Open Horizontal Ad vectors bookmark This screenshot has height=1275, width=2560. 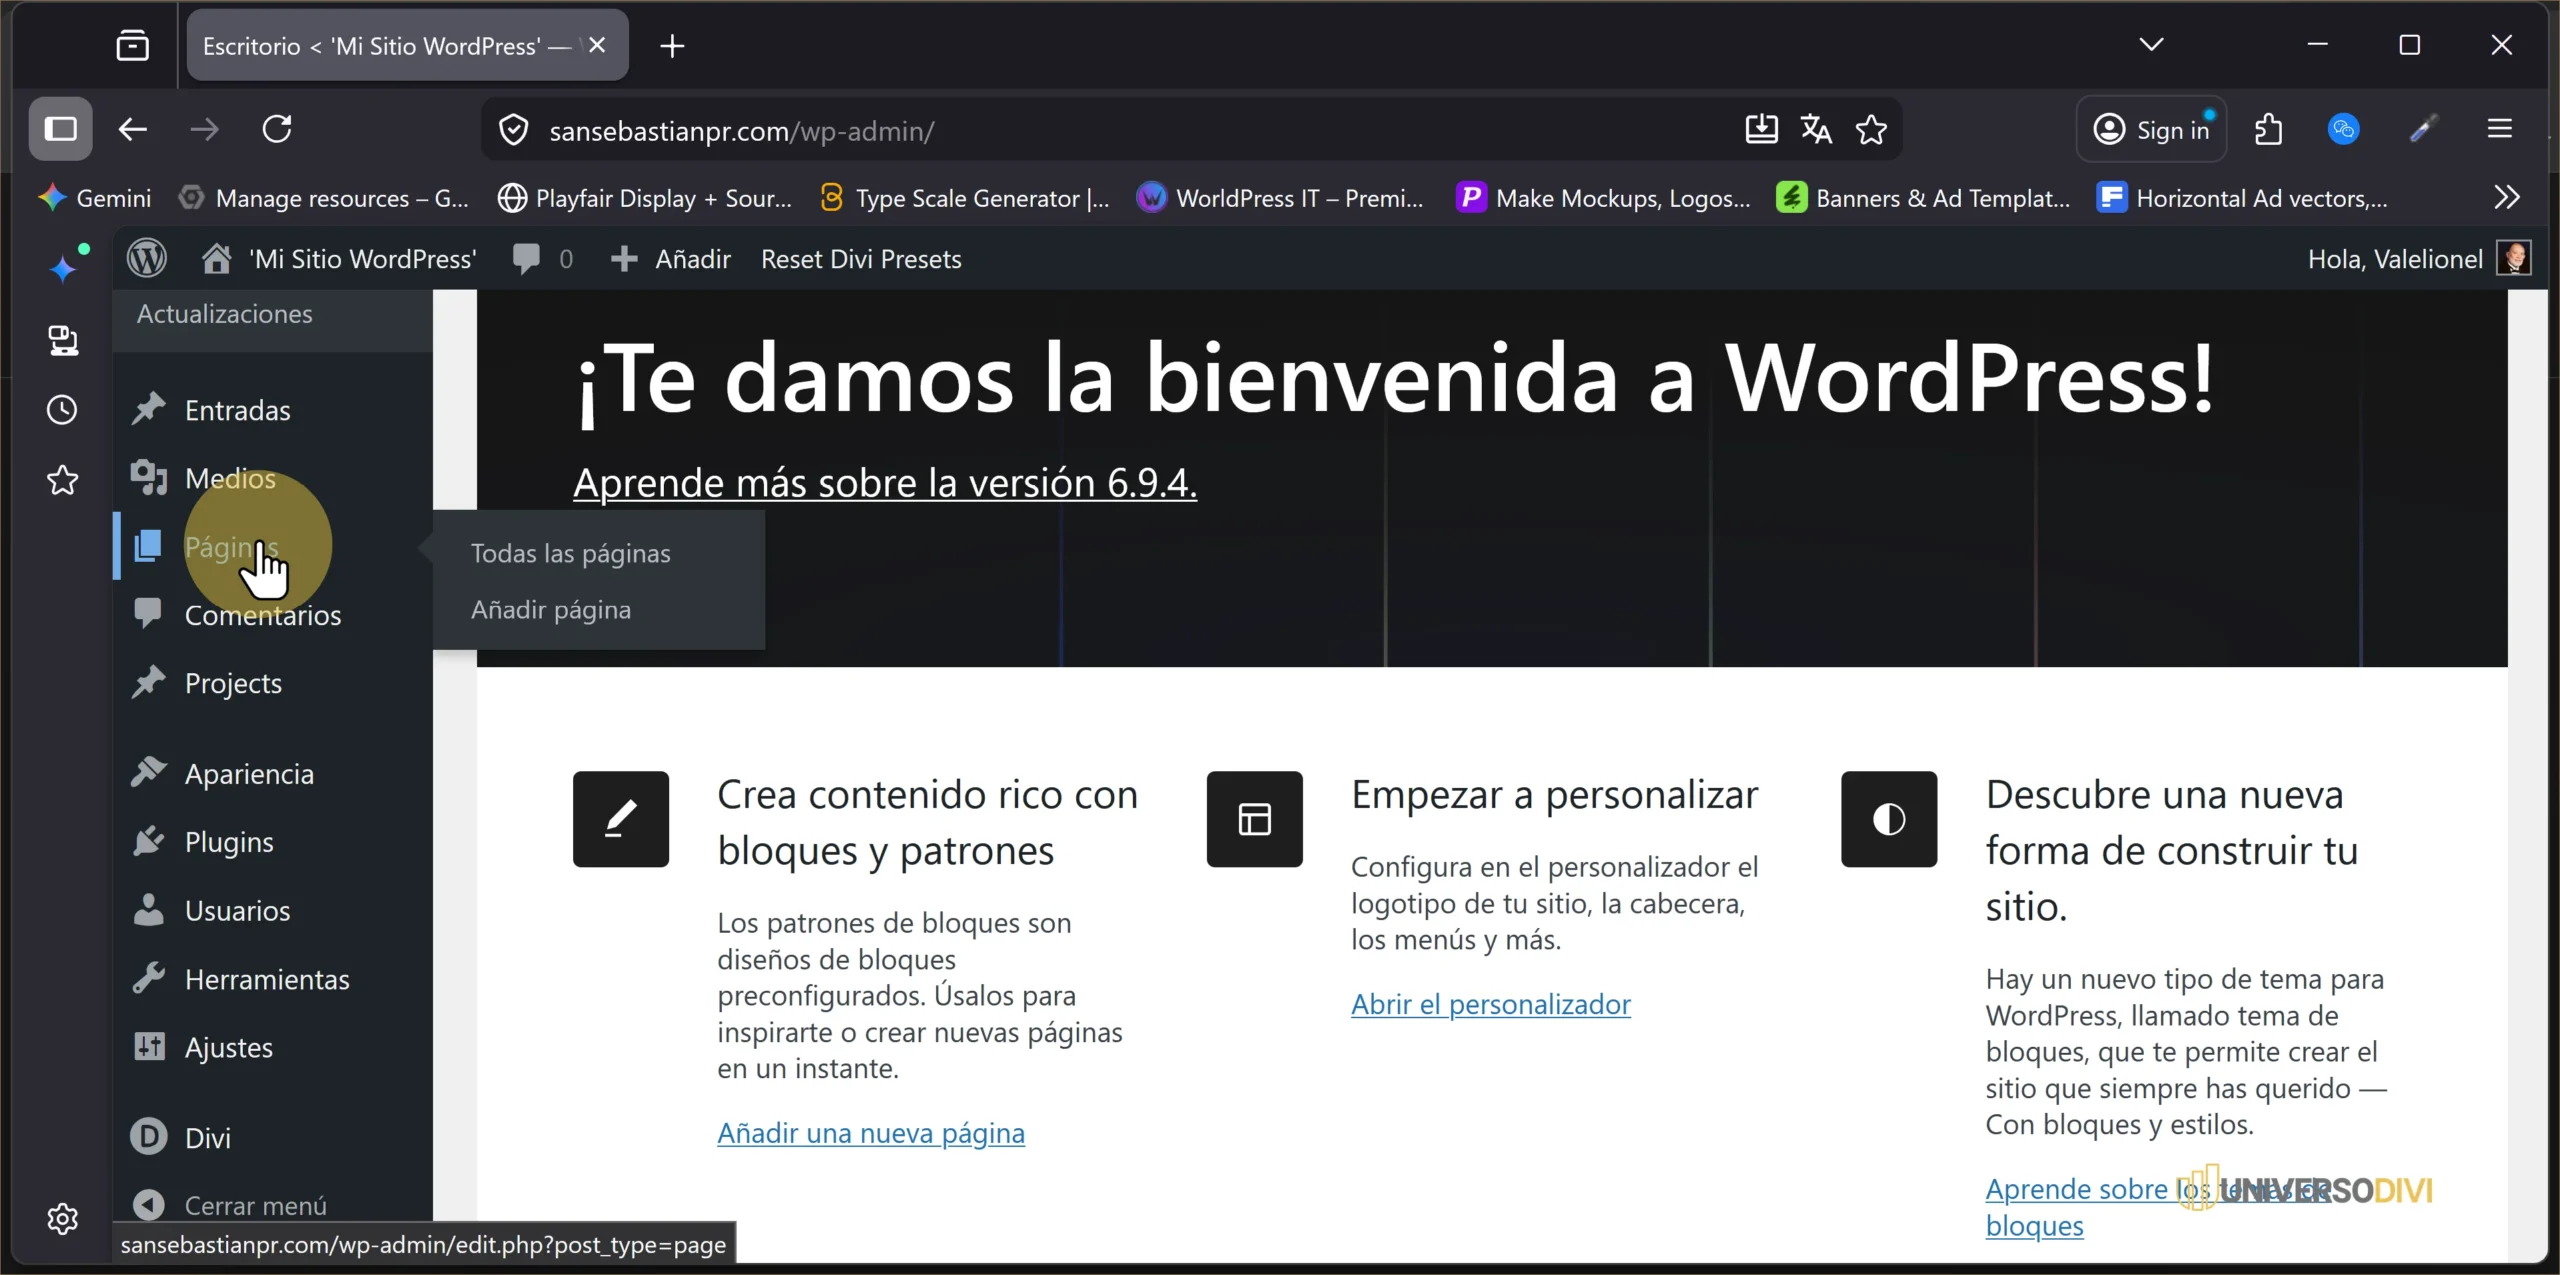[x=2243, y=198]
